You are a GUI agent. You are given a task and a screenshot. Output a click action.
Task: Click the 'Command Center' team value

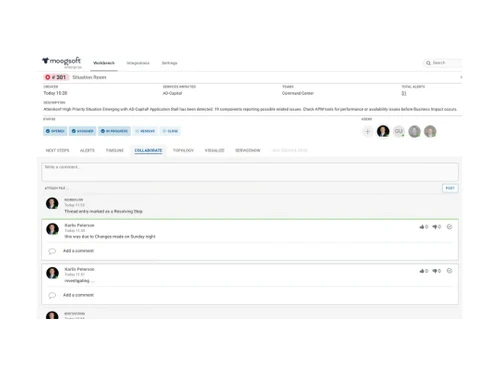point(298,93)
